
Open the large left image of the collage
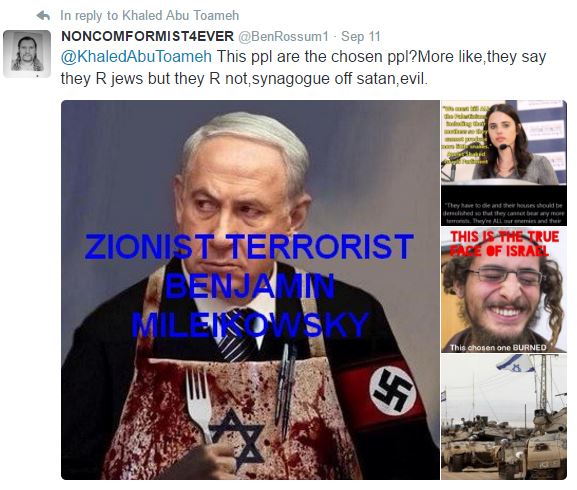(x=250, y=290)
